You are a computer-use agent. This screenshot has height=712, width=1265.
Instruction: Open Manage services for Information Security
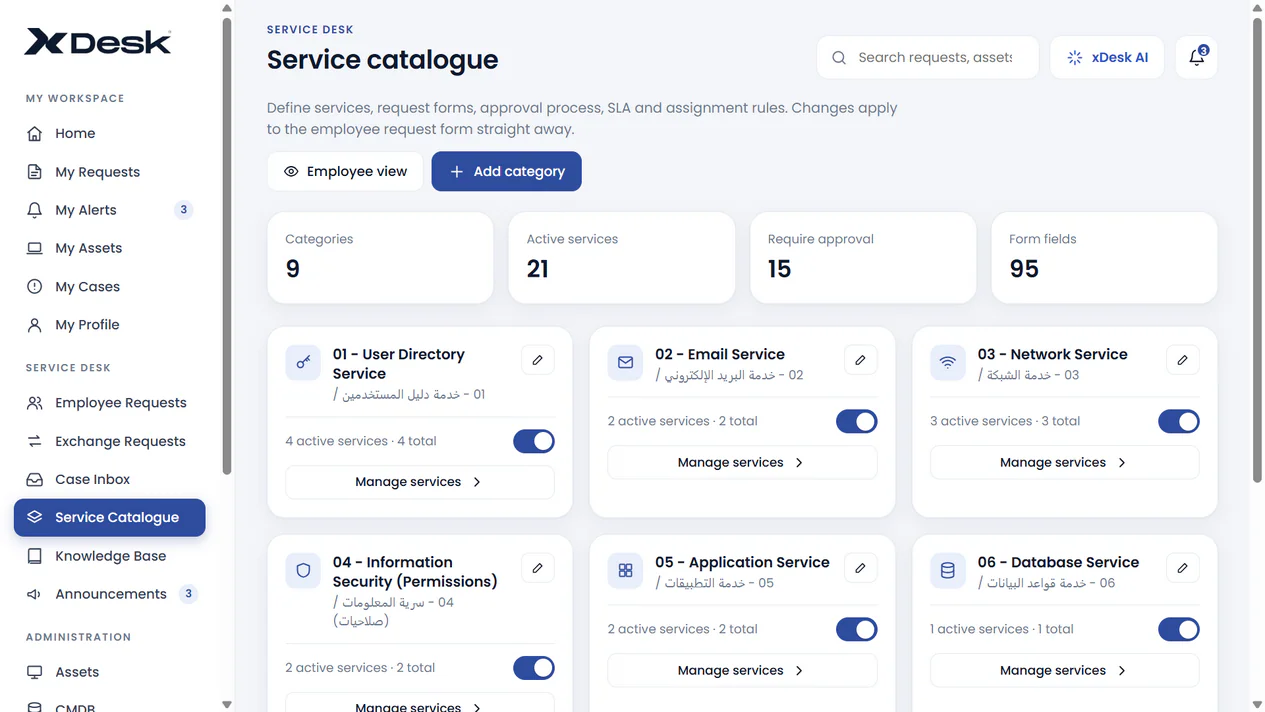pos(420,703)
